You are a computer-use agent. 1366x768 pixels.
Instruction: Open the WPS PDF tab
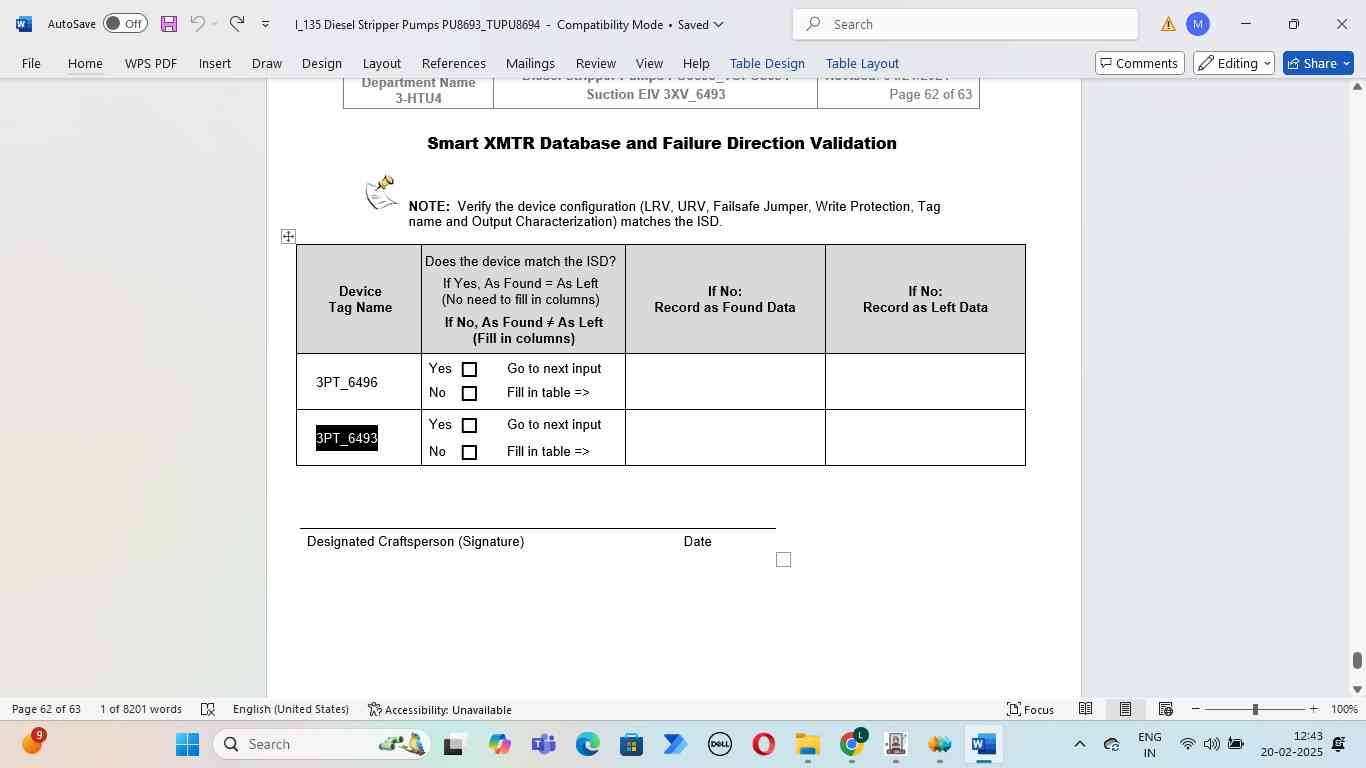click(x=151, y=63)
